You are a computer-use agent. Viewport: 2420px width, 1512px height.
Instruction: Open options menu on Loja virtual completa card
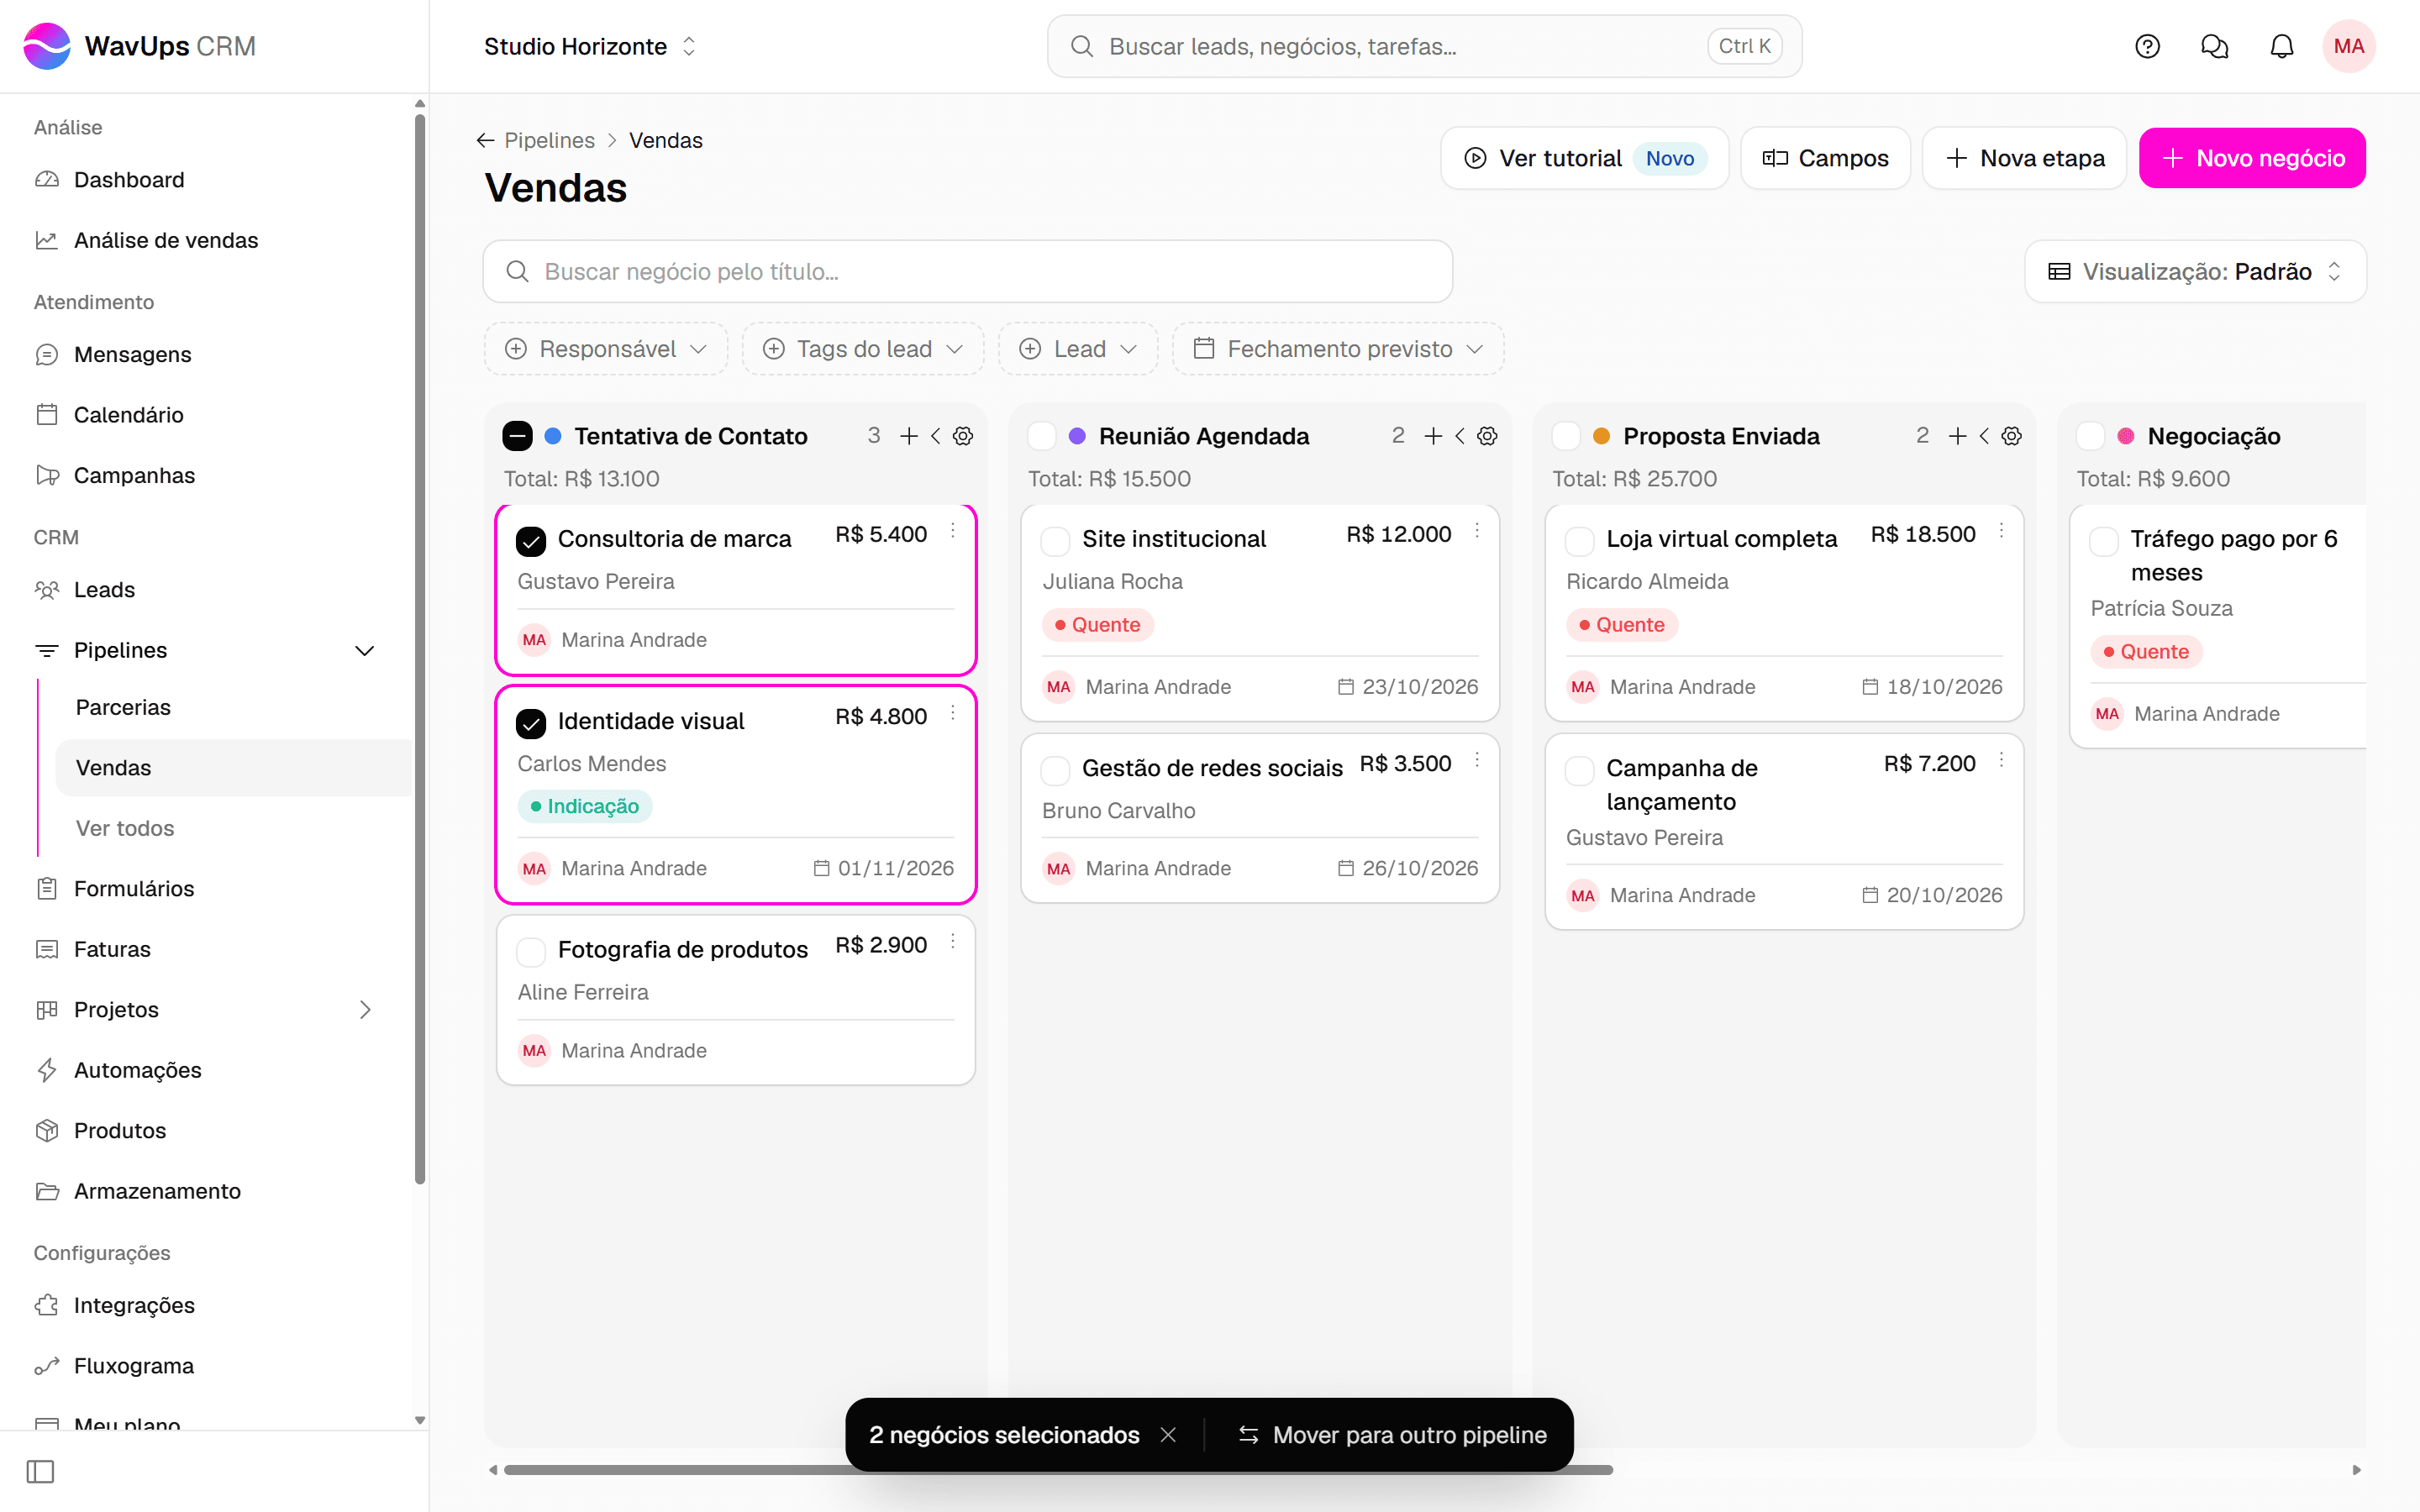2001,531
